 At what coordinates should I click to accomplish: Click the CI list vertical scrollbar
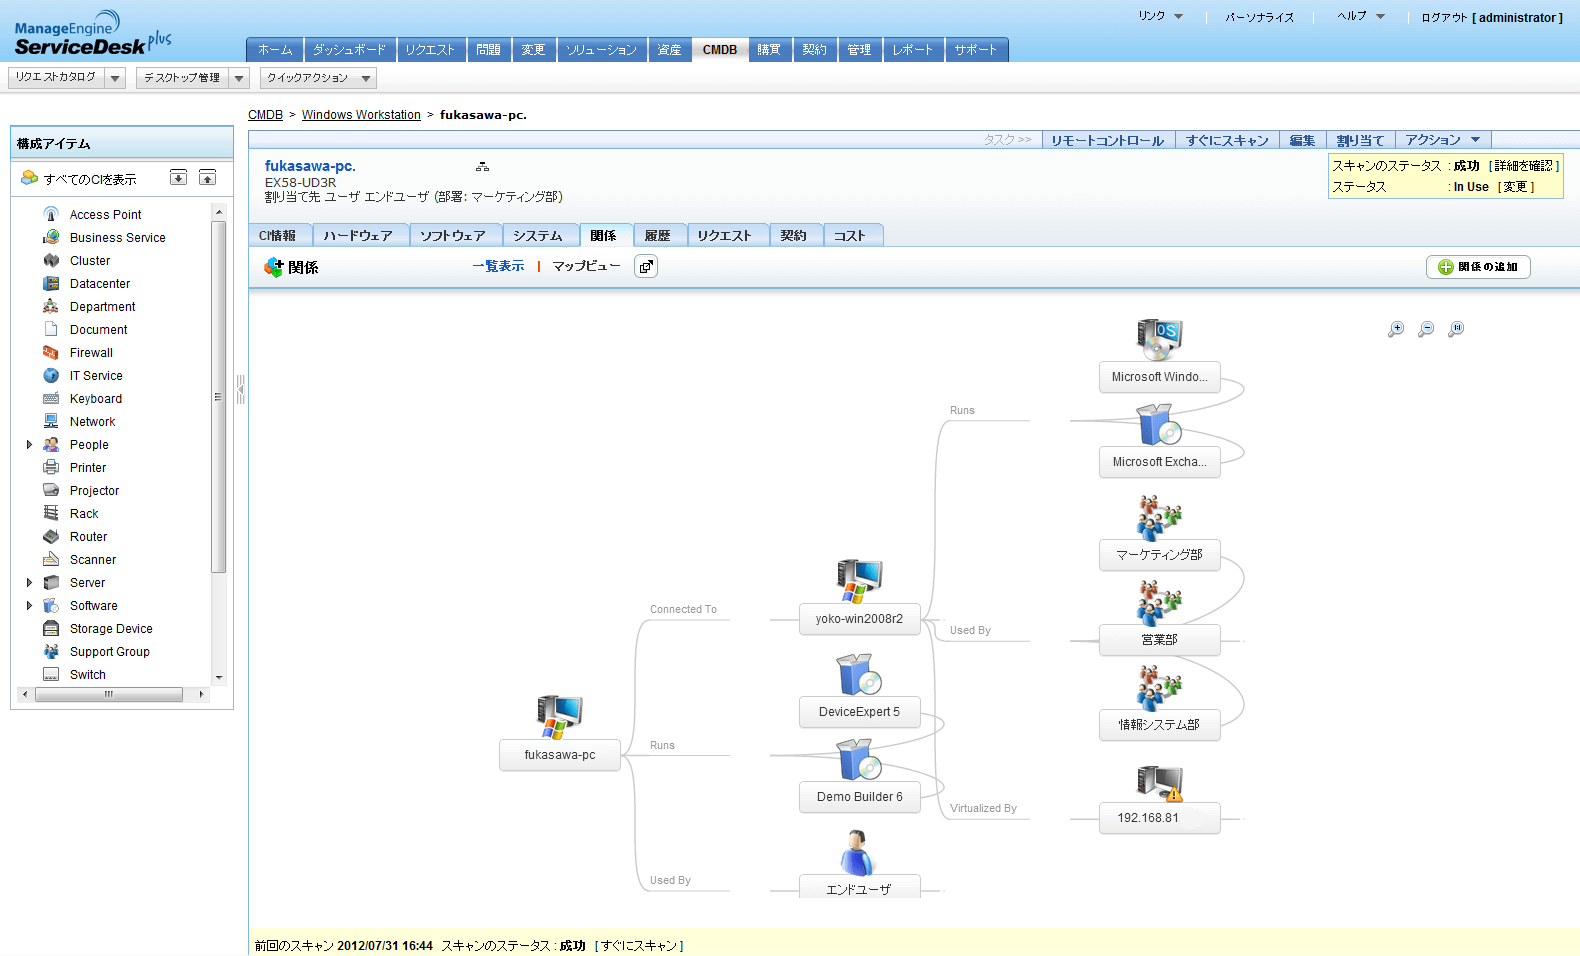point(219,400)
